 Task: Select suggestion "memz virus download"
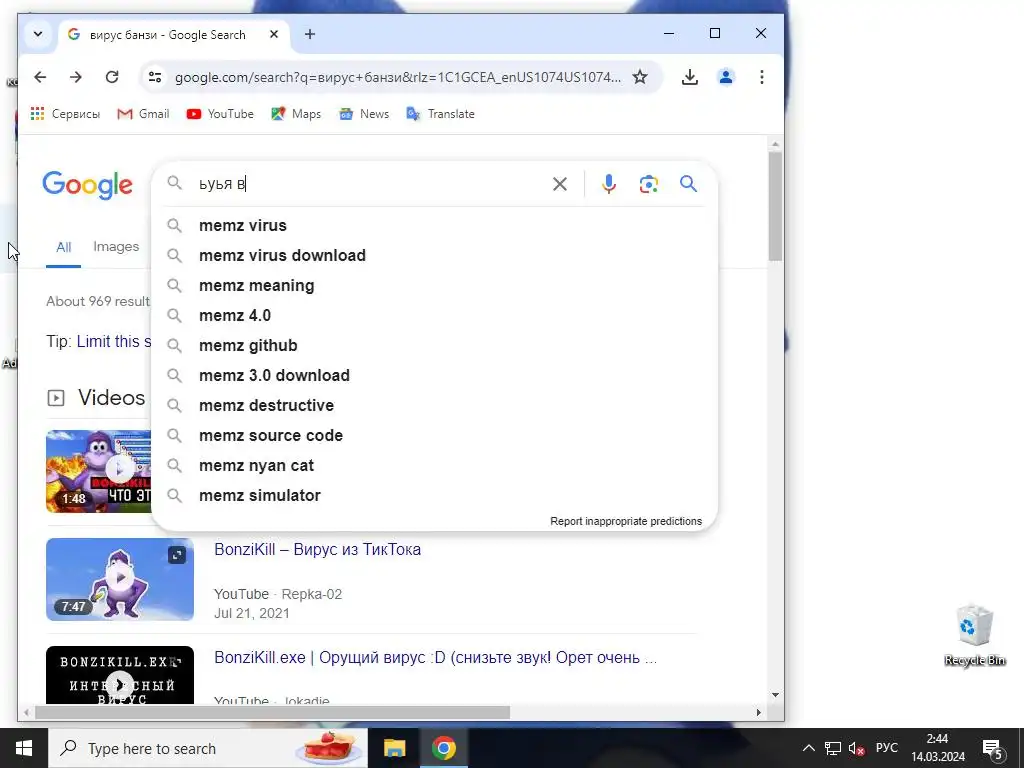tap(434, 255)
